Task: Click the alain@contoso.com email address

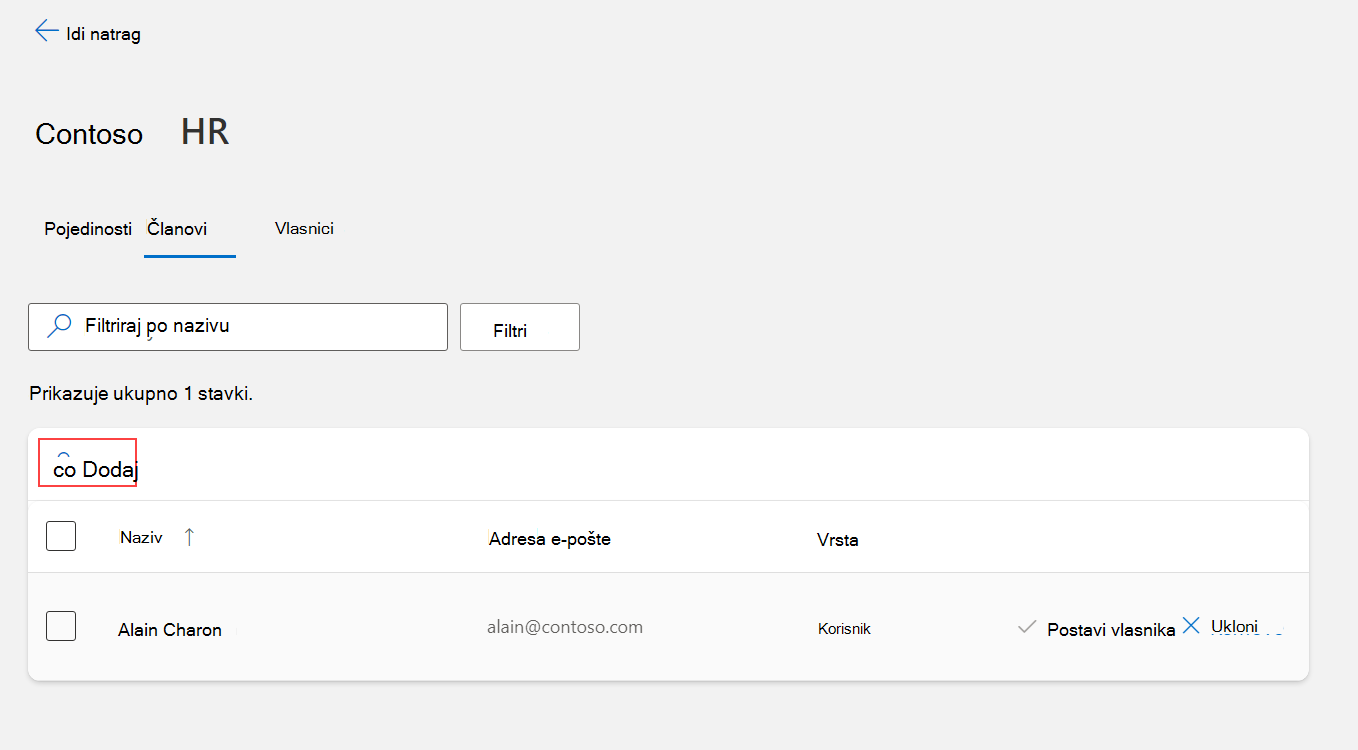Action: [565, 628]
